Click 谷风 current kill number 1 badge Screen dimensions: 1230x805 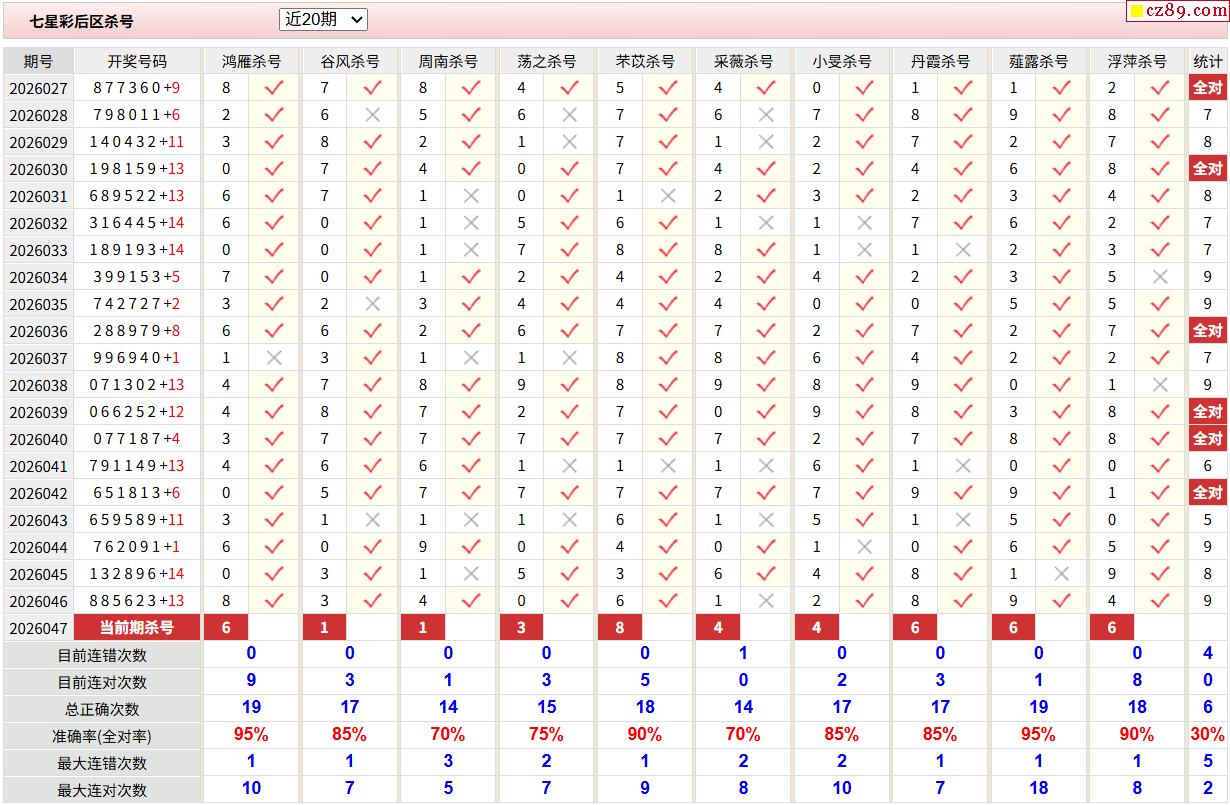(324, 628)
